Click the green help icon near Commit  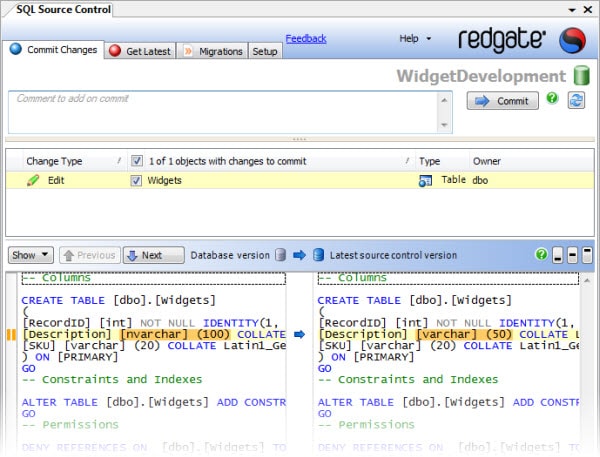(552, 99)
